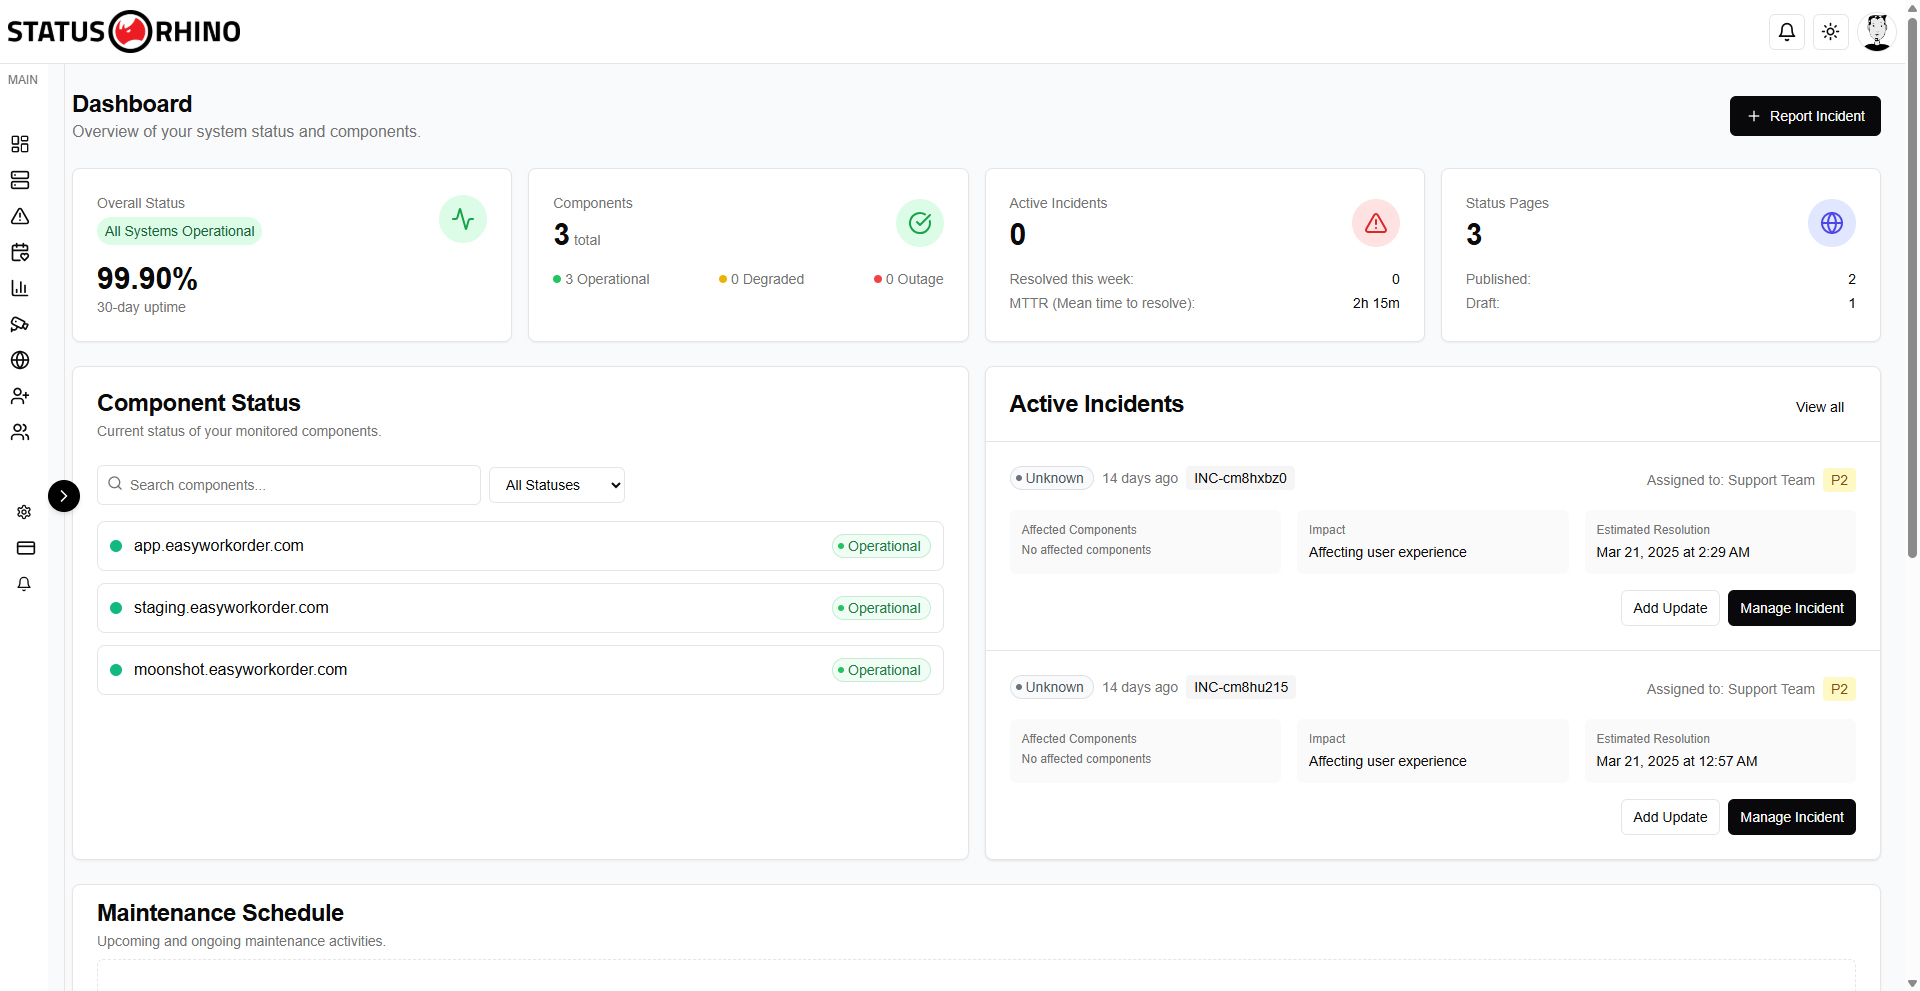
Task: Expand the collapsed sidebar with the chevron
Action: coord(64,496)
